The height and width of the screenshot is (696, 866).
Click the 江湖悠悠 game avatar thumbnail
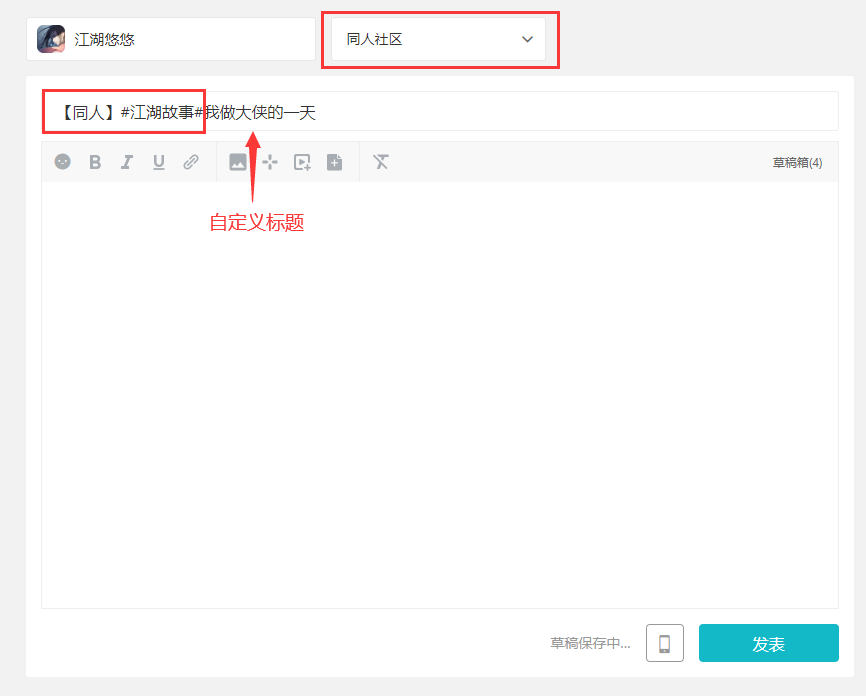click(x=51, y=39)
